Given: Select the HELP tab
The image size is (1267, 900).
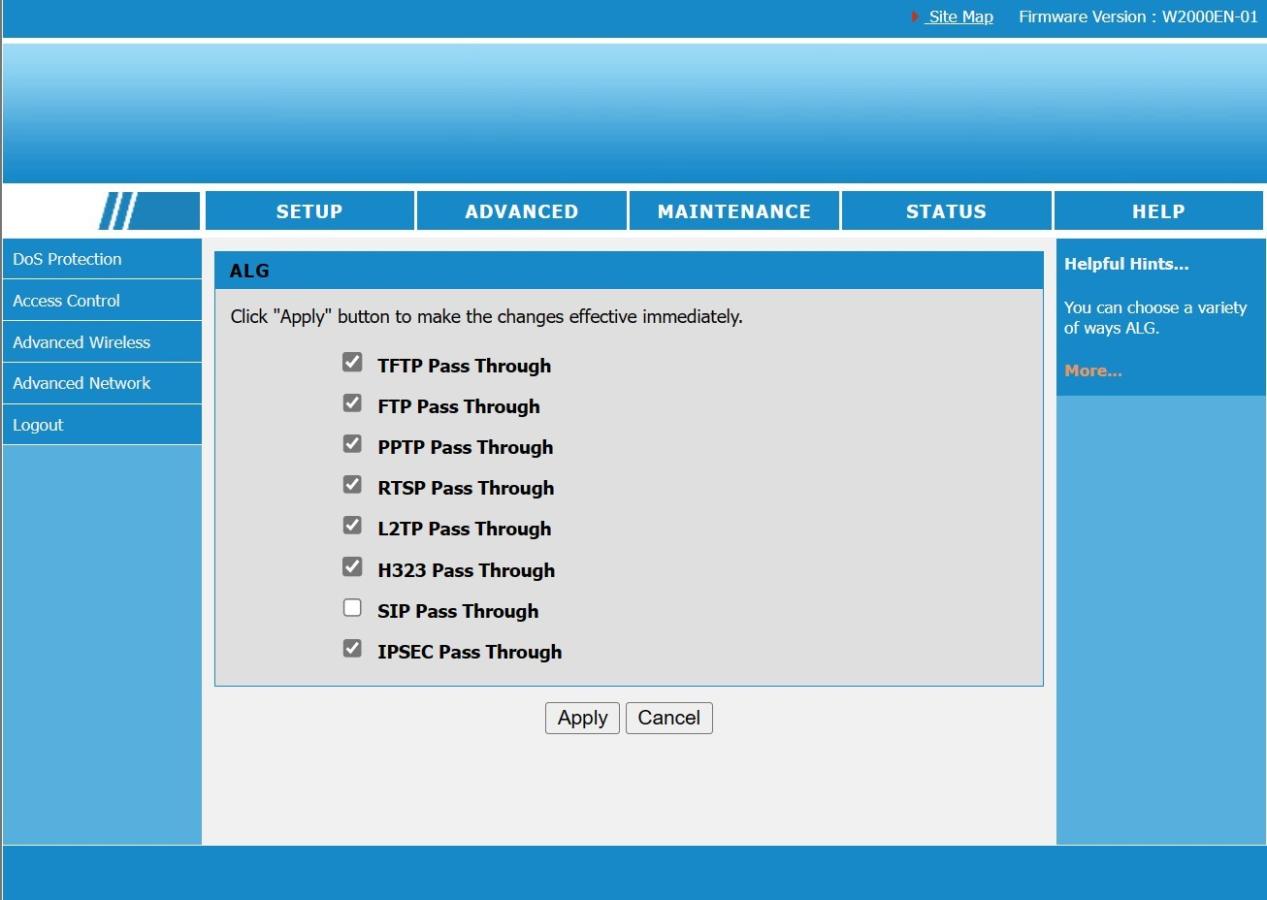Looking at the screenshot, I should (x=1158, y=211).
